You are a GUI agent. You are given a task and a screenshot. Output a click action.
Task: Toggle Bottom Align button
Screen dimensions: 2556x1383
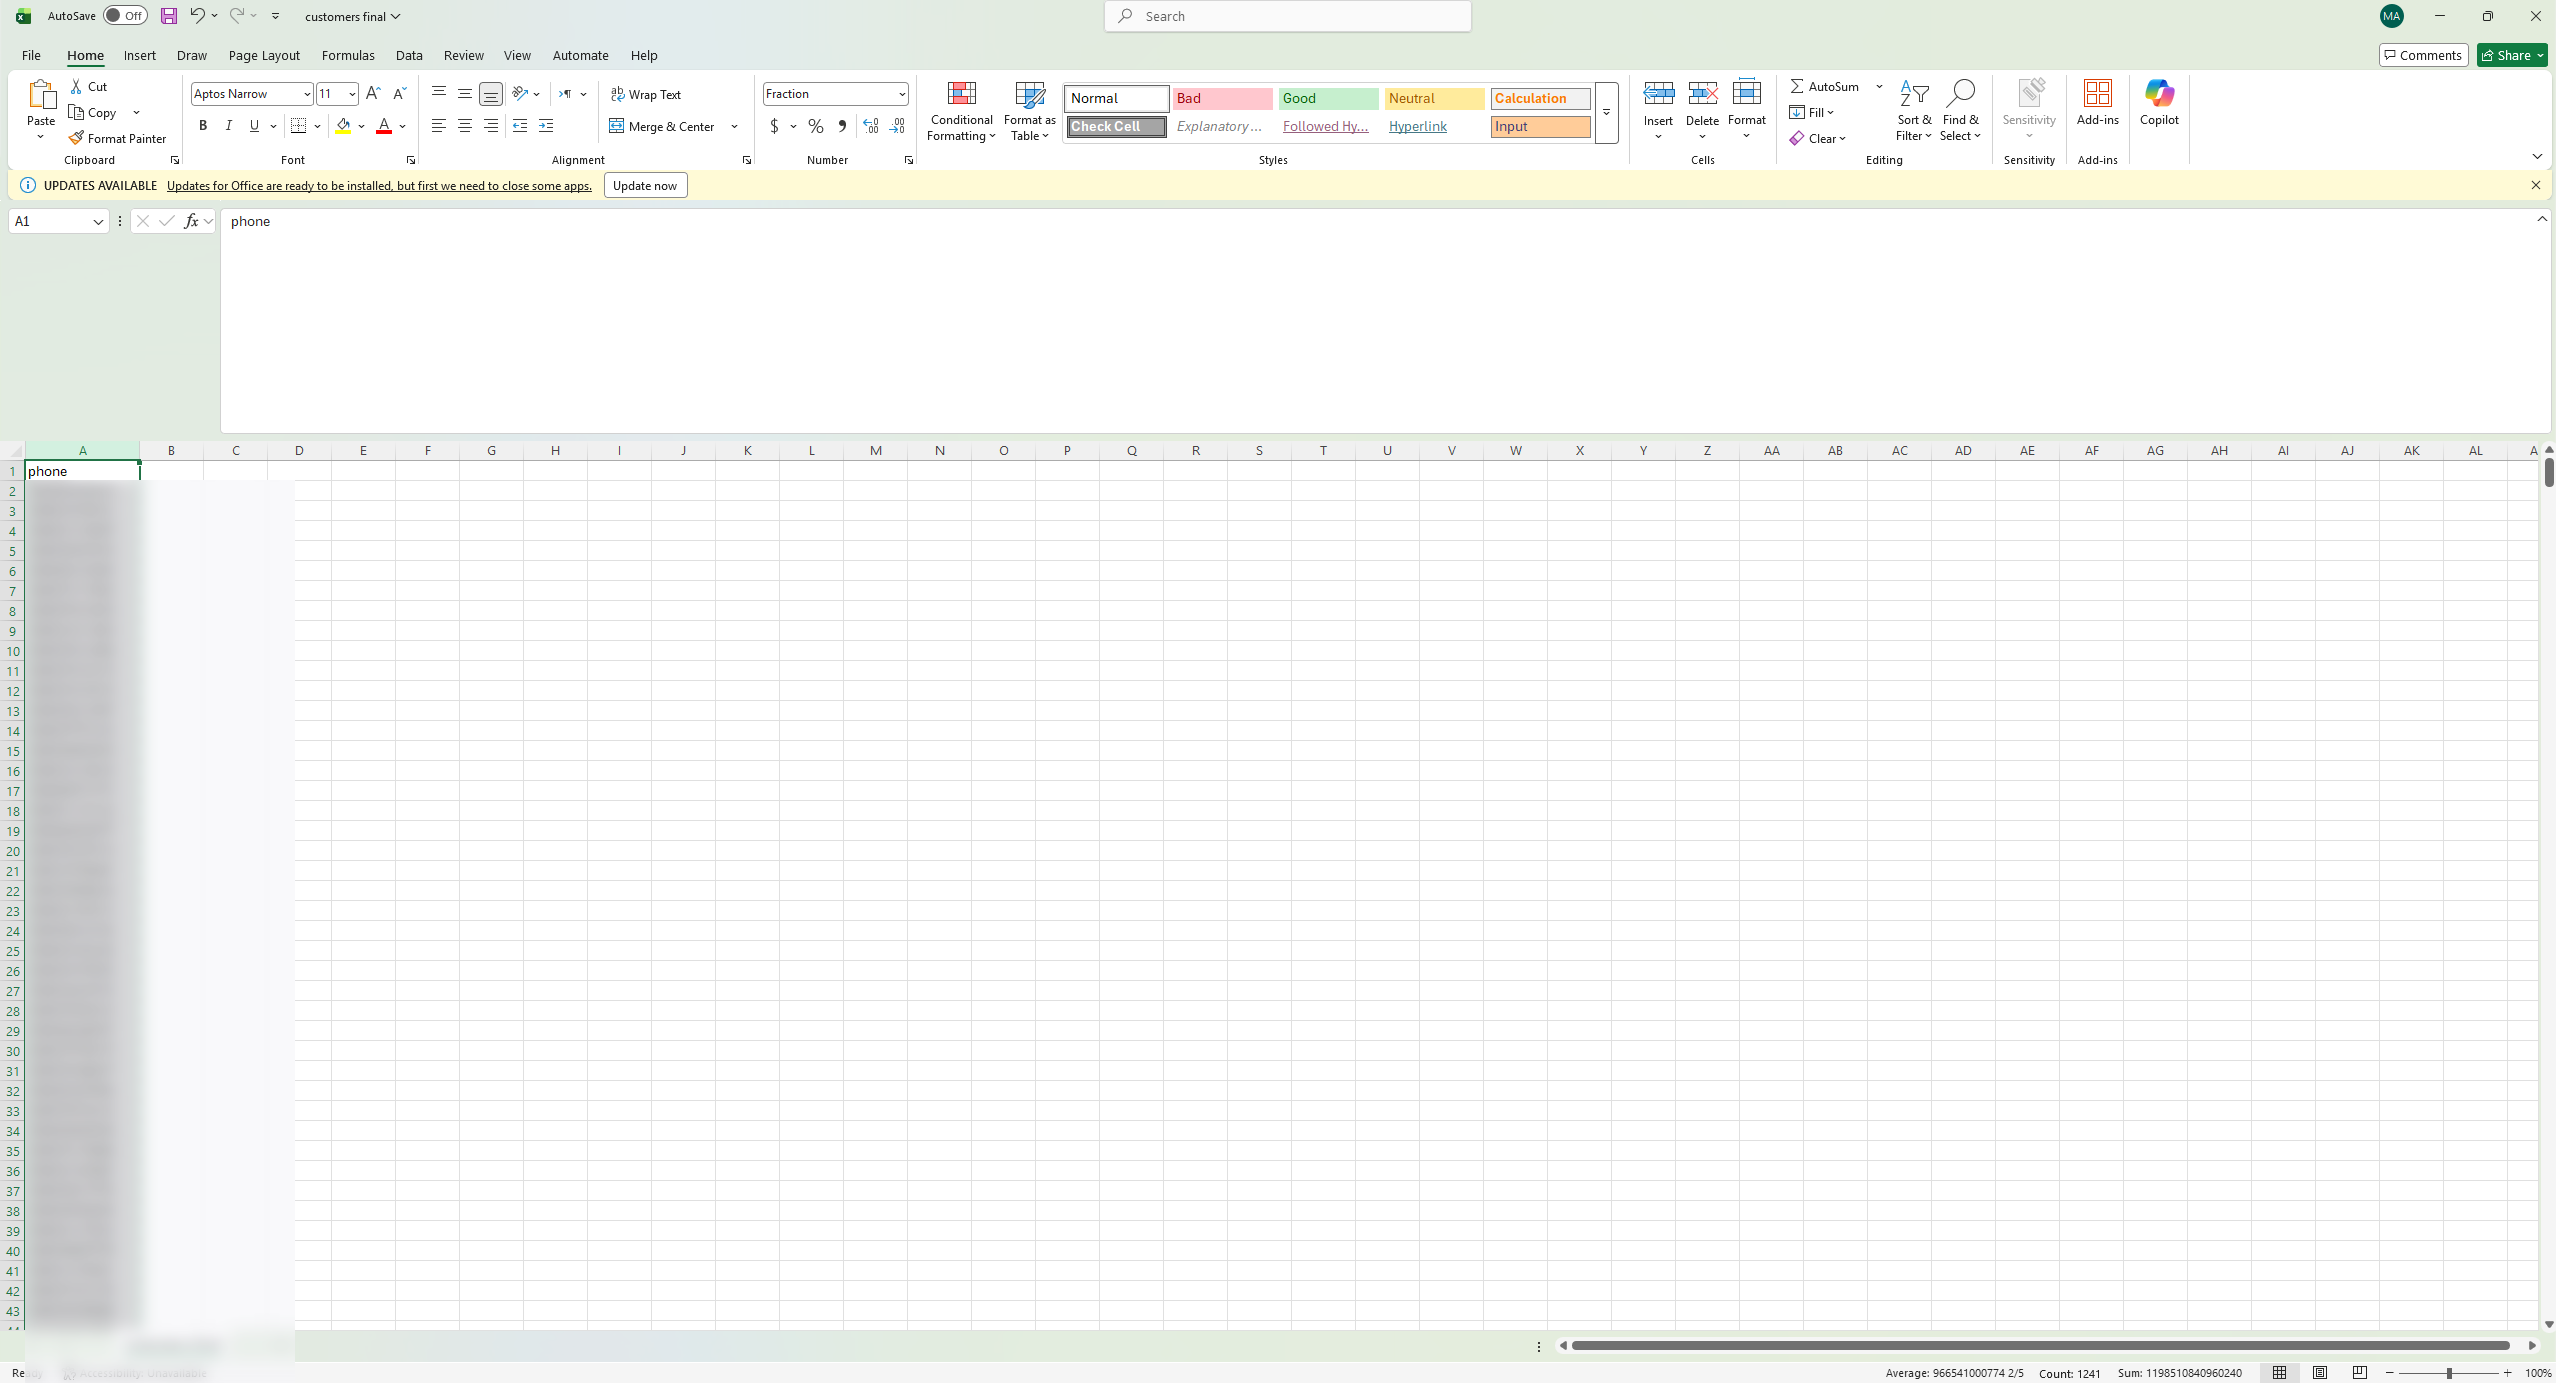(x=491, y=94)
